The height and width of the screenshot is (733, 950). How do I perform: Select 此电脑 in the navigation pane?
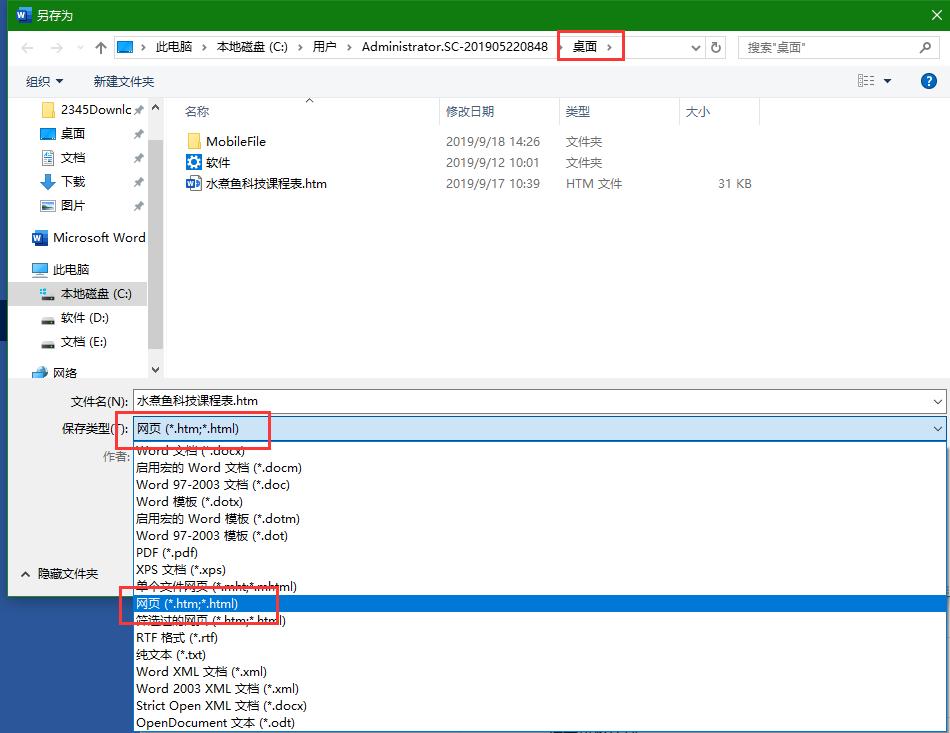pyautogui.click(x=70, y=268)
